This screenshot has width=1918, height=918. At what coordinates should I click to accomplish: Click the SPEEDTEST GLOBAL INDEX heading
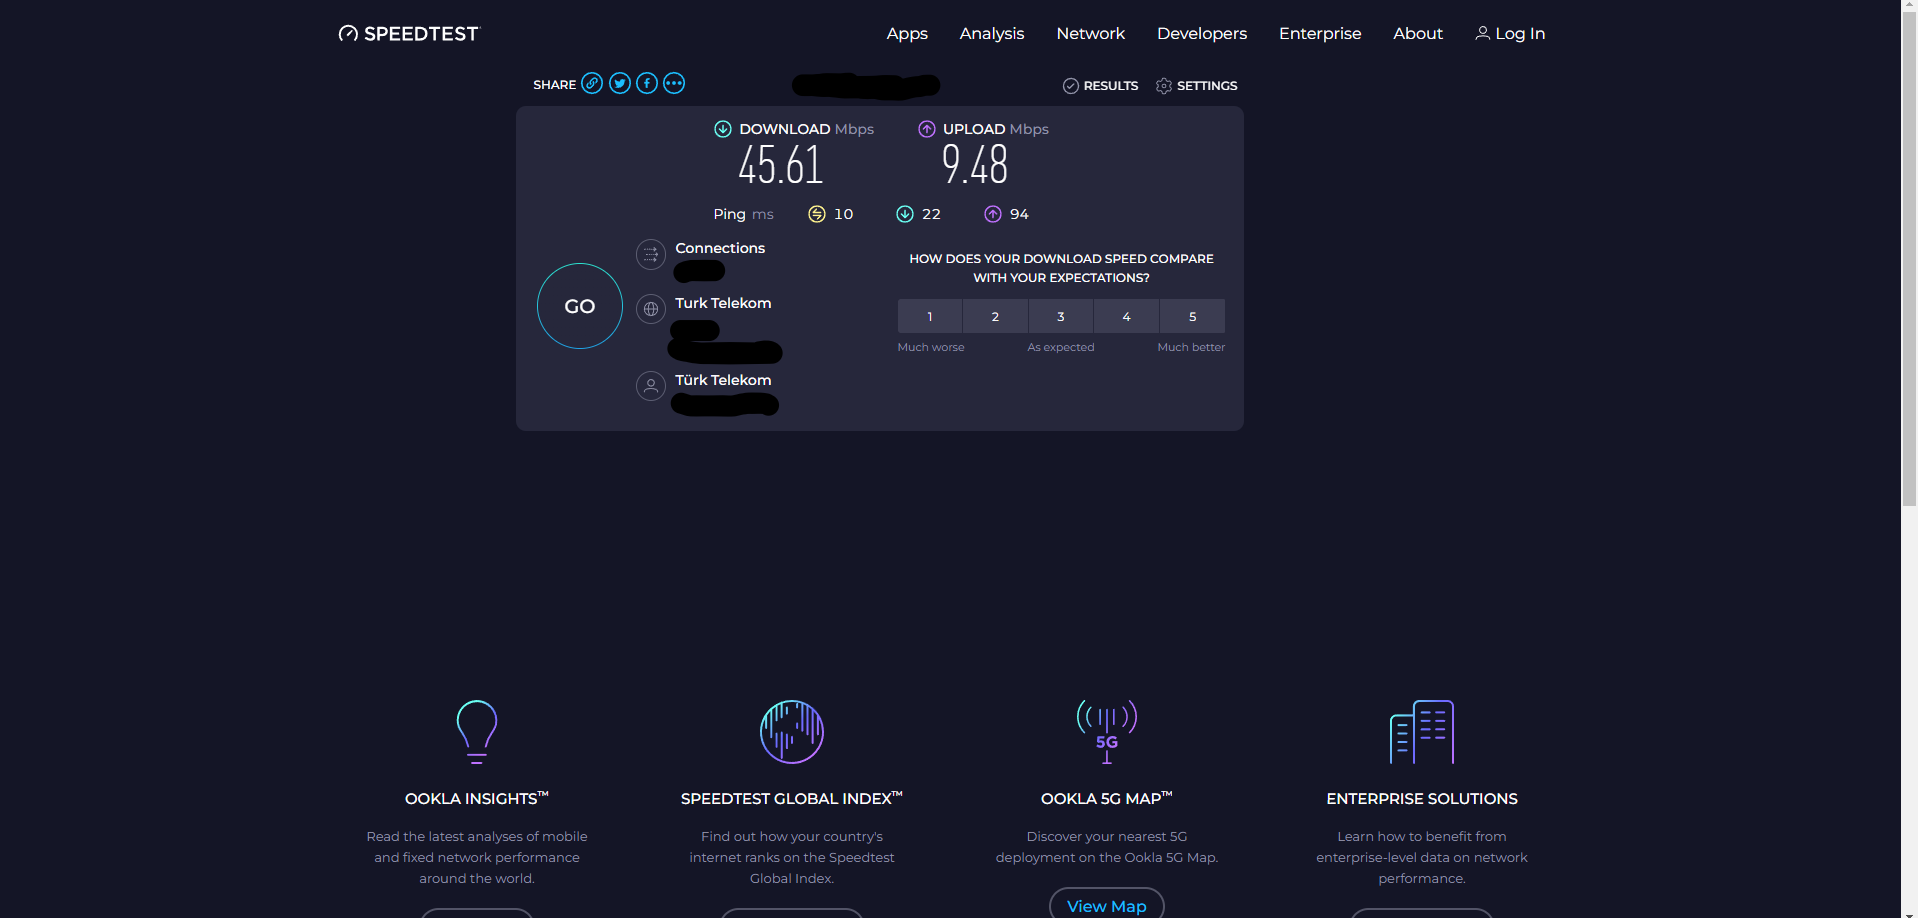[792, 798]
